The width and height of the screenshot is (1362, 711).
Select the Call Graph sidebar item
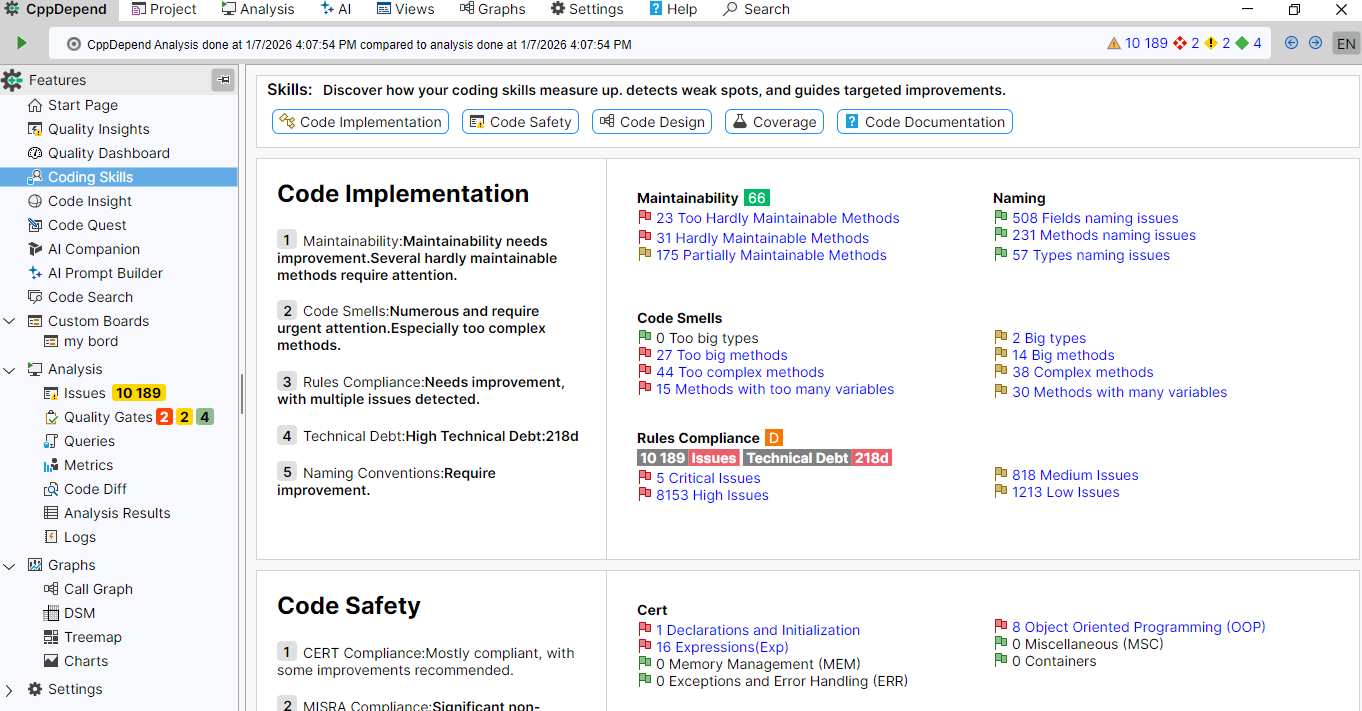tap(98, 589)
